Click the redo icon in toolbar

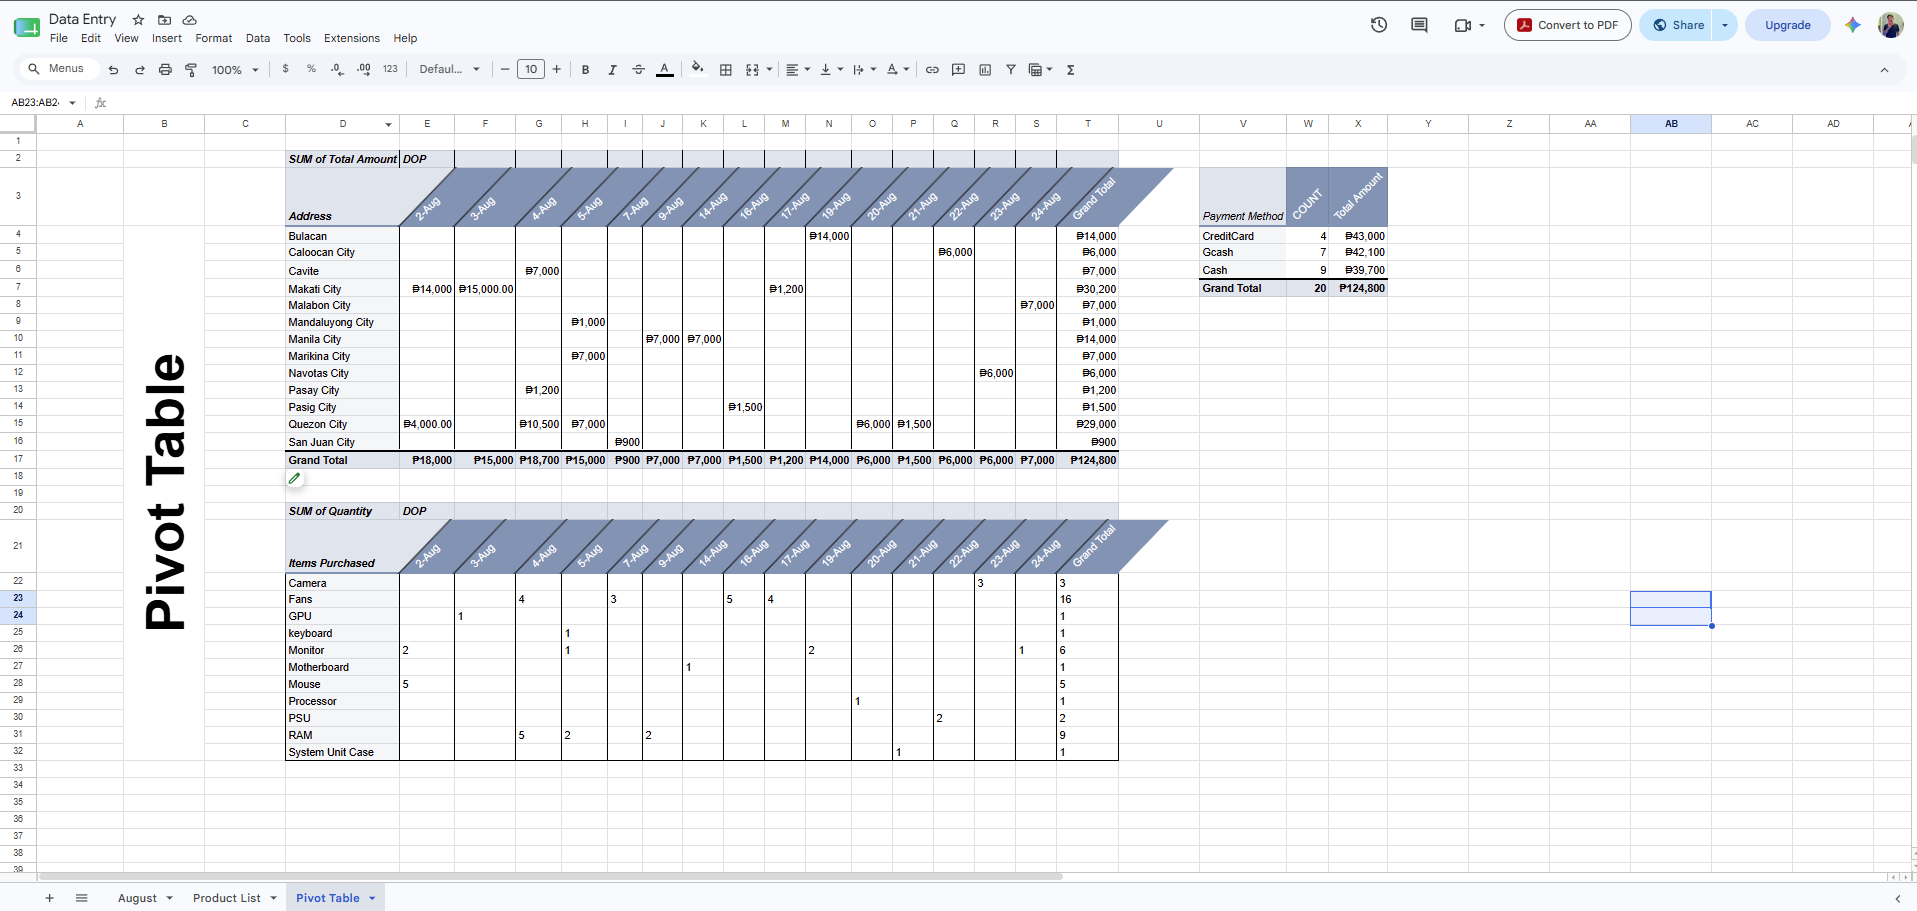[140, 70]
